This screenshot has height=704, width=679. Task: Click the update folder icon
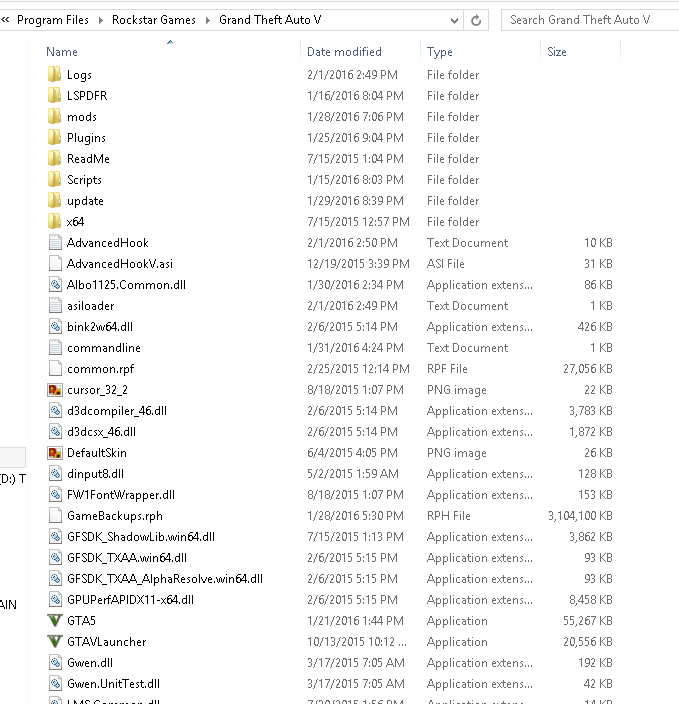(x=54, y=201)
